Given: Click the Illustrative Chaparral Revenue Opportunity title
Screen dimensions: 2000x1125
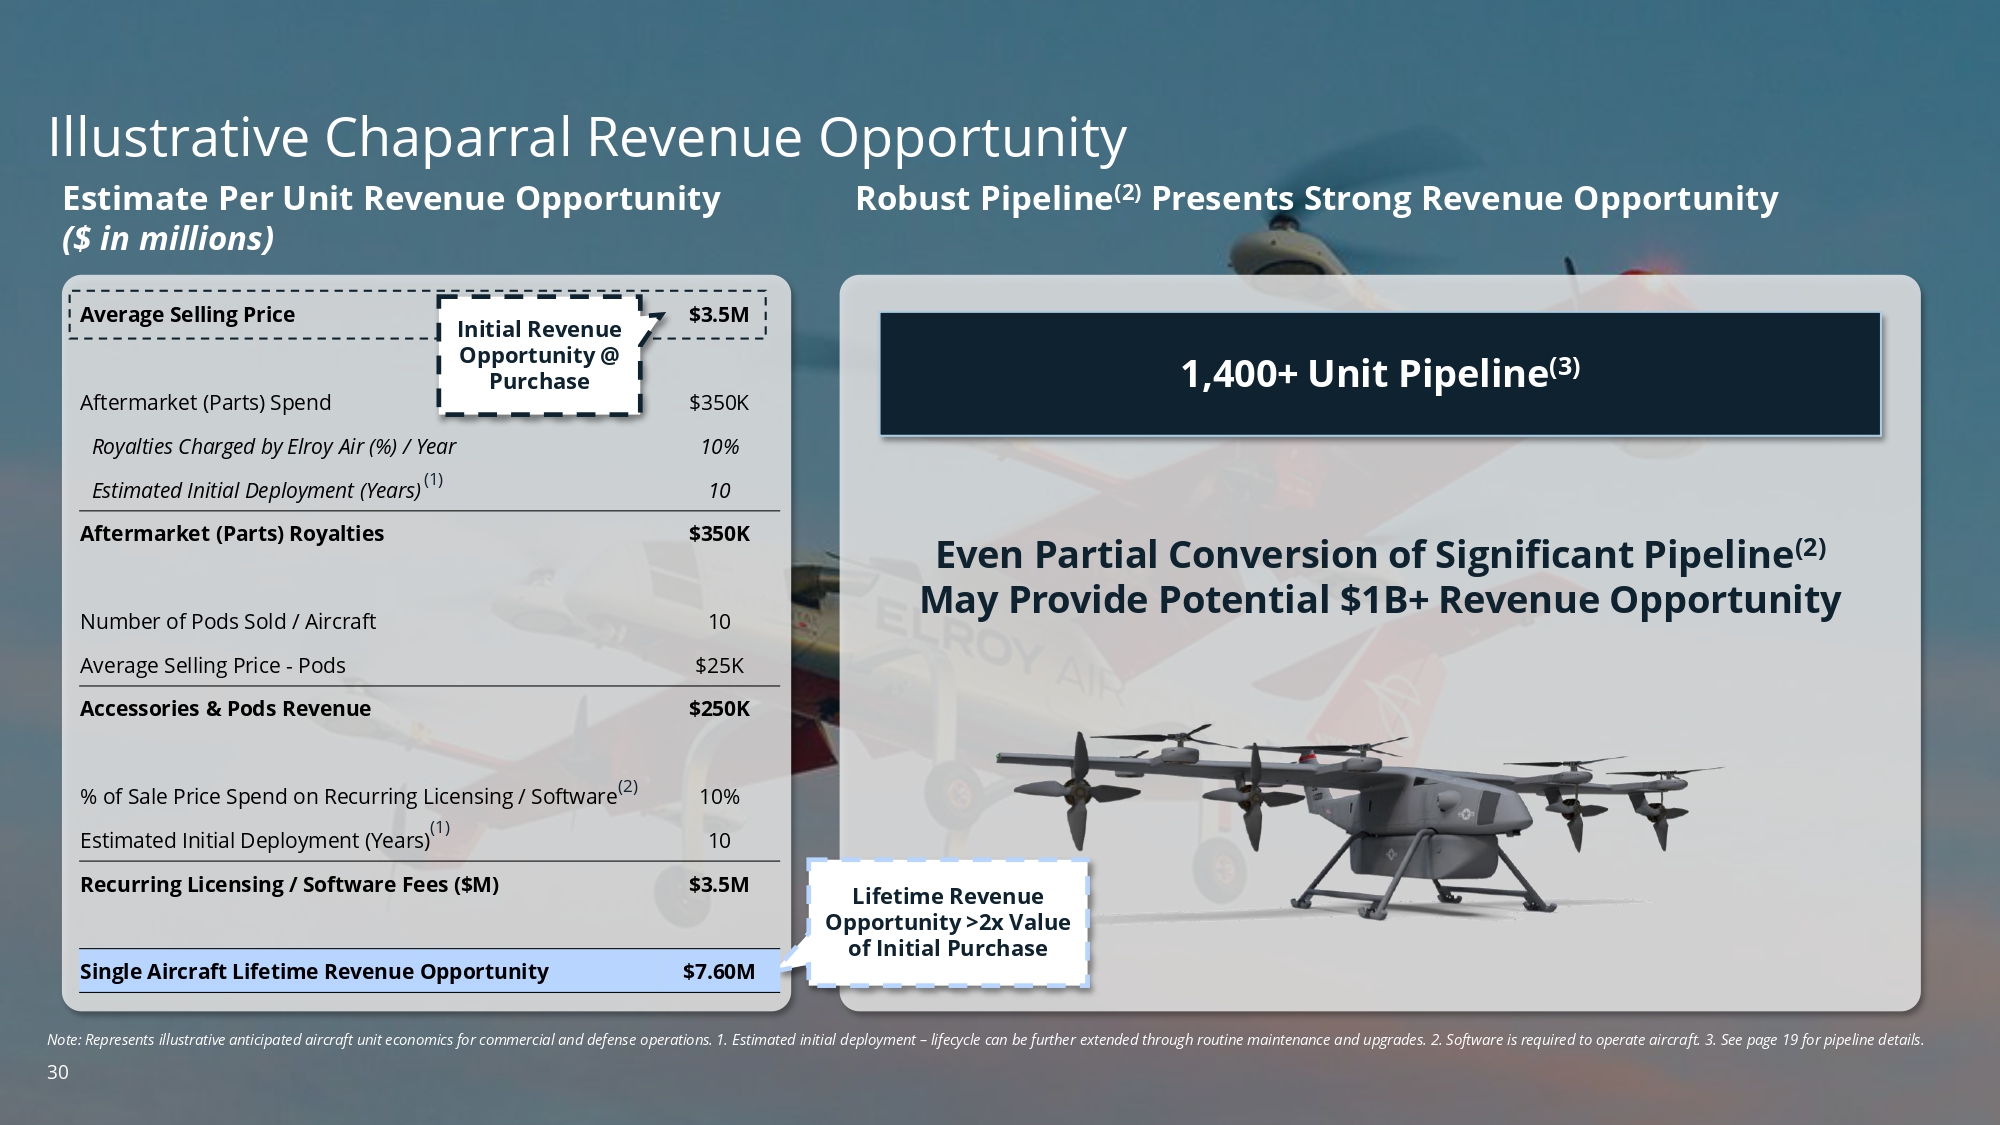Looking at the screenshot, I should tap(587, 137).
